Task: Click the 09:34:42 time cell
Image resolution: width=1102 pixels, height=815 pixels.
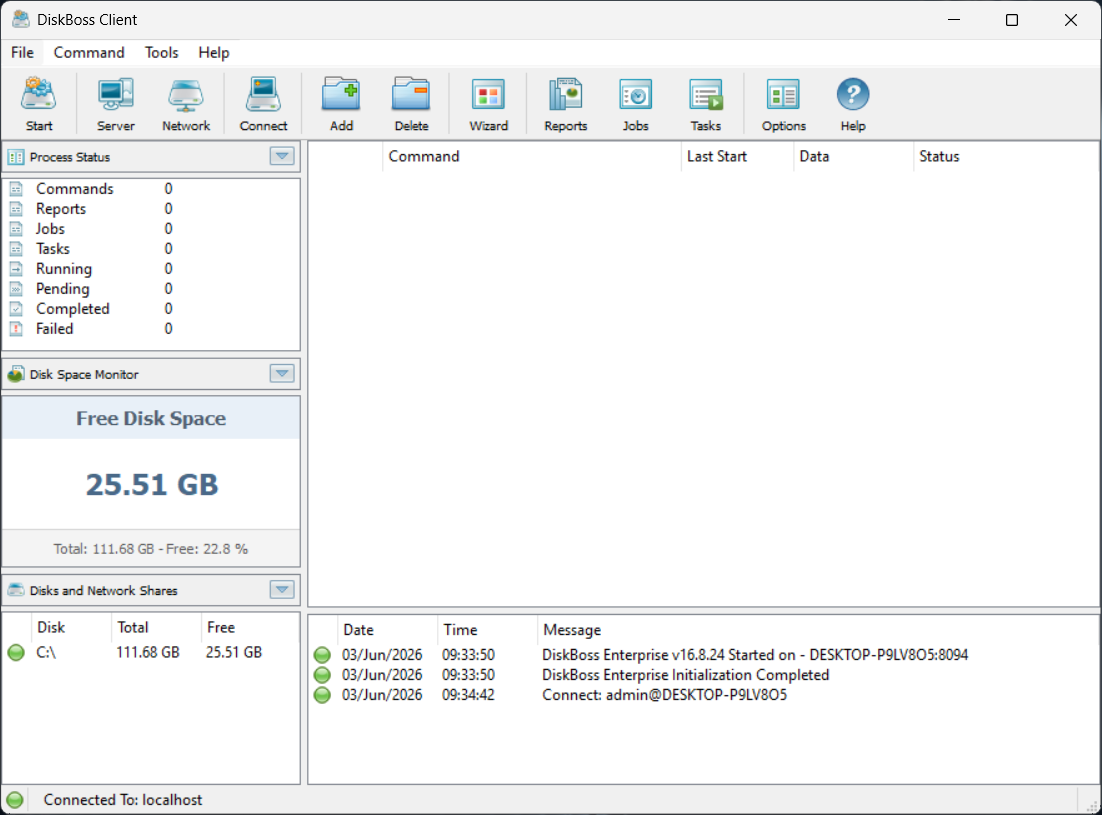Action: click(x=468, y=695)
